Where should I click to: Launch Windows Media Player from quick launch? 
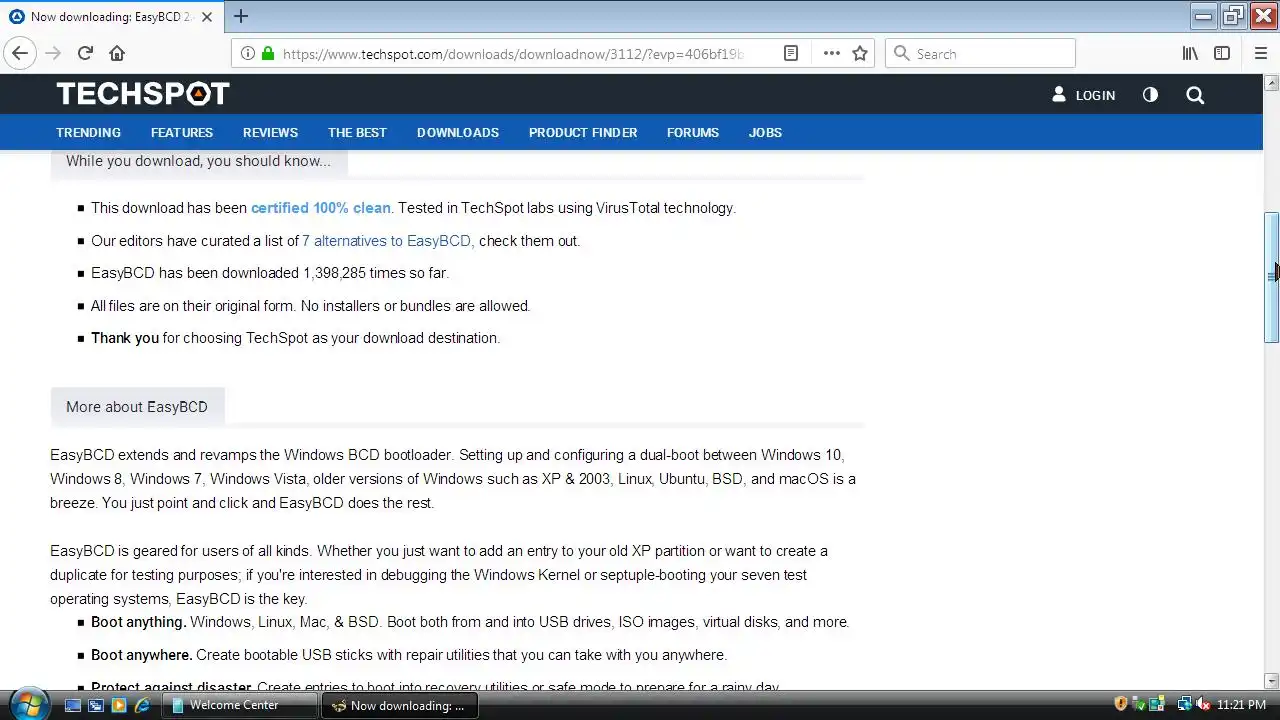pos(119,705)
